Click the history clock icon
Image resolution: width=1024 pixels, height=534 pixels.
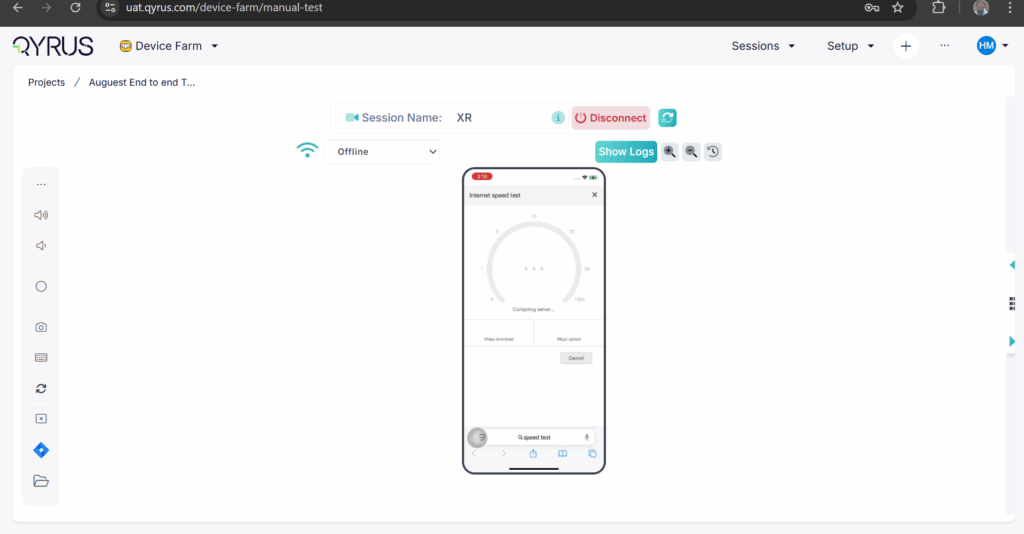coord(713,152)
